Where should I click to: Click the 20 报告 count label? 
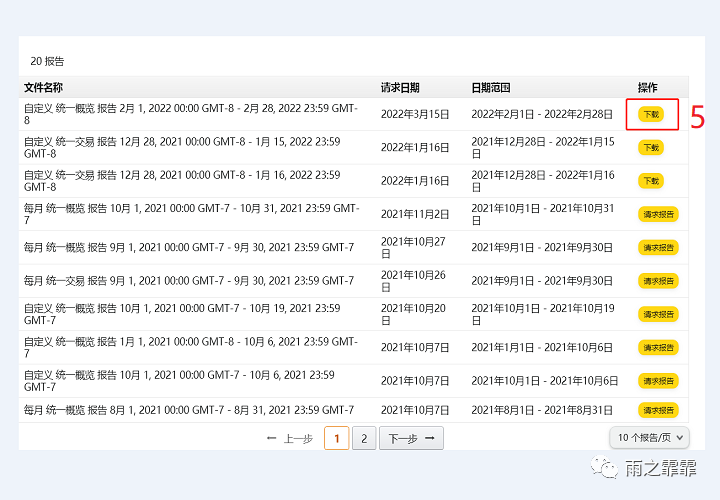(x=47, y=61)
